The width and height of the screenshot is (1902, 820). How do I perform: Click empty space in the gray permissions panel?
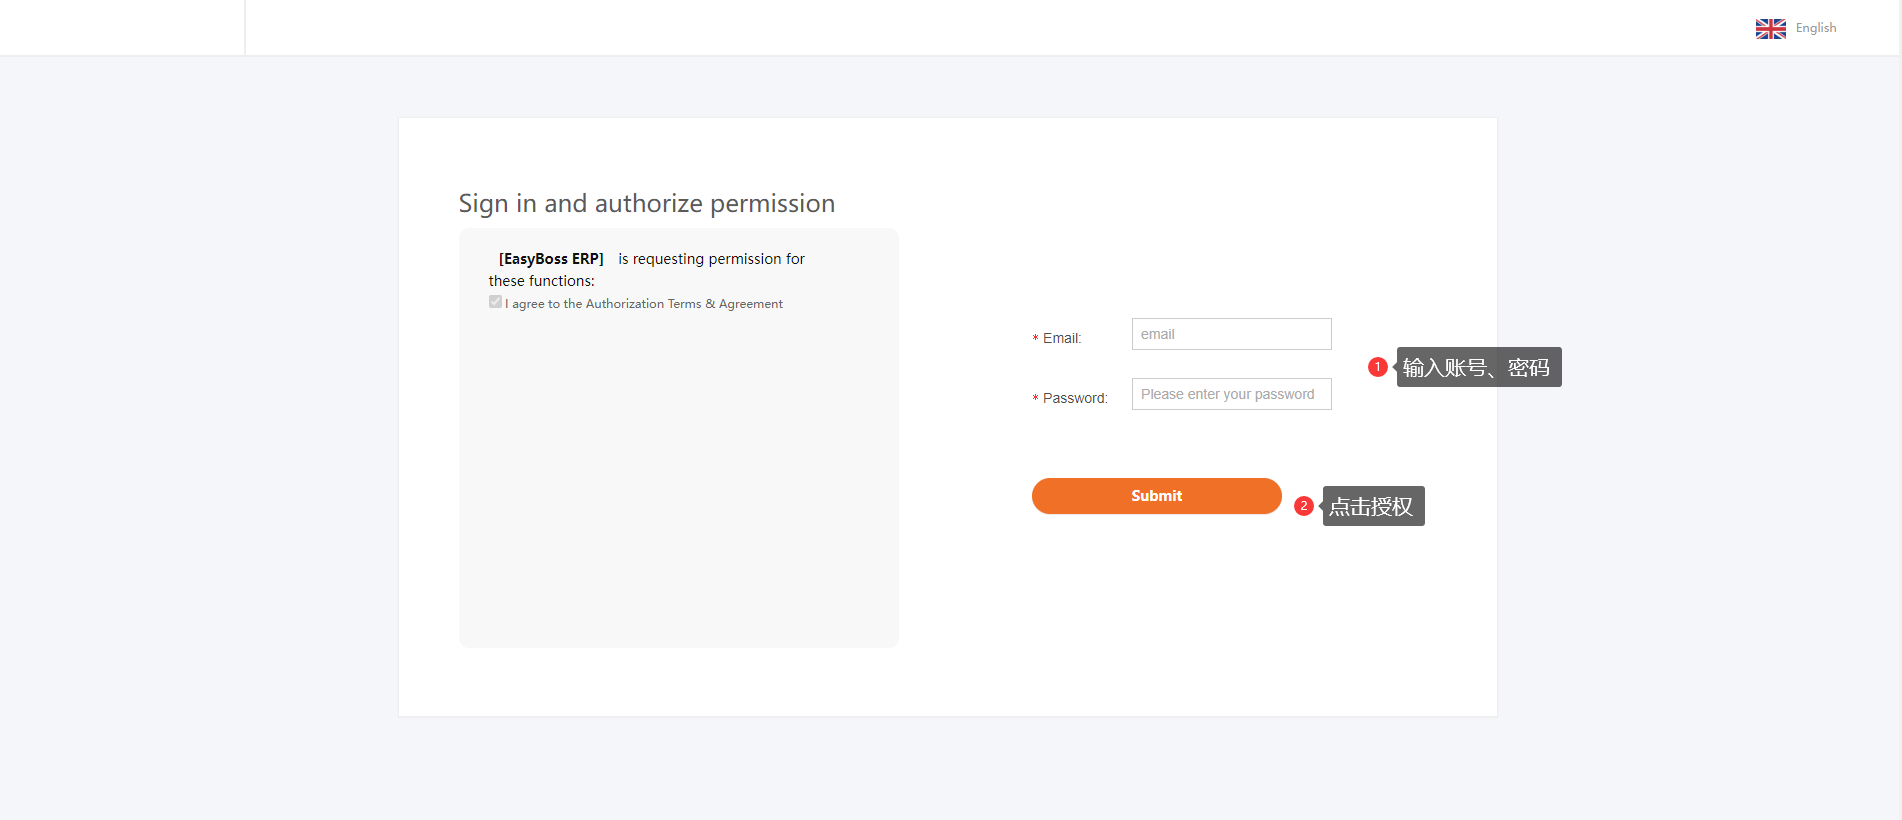(678, 480)
